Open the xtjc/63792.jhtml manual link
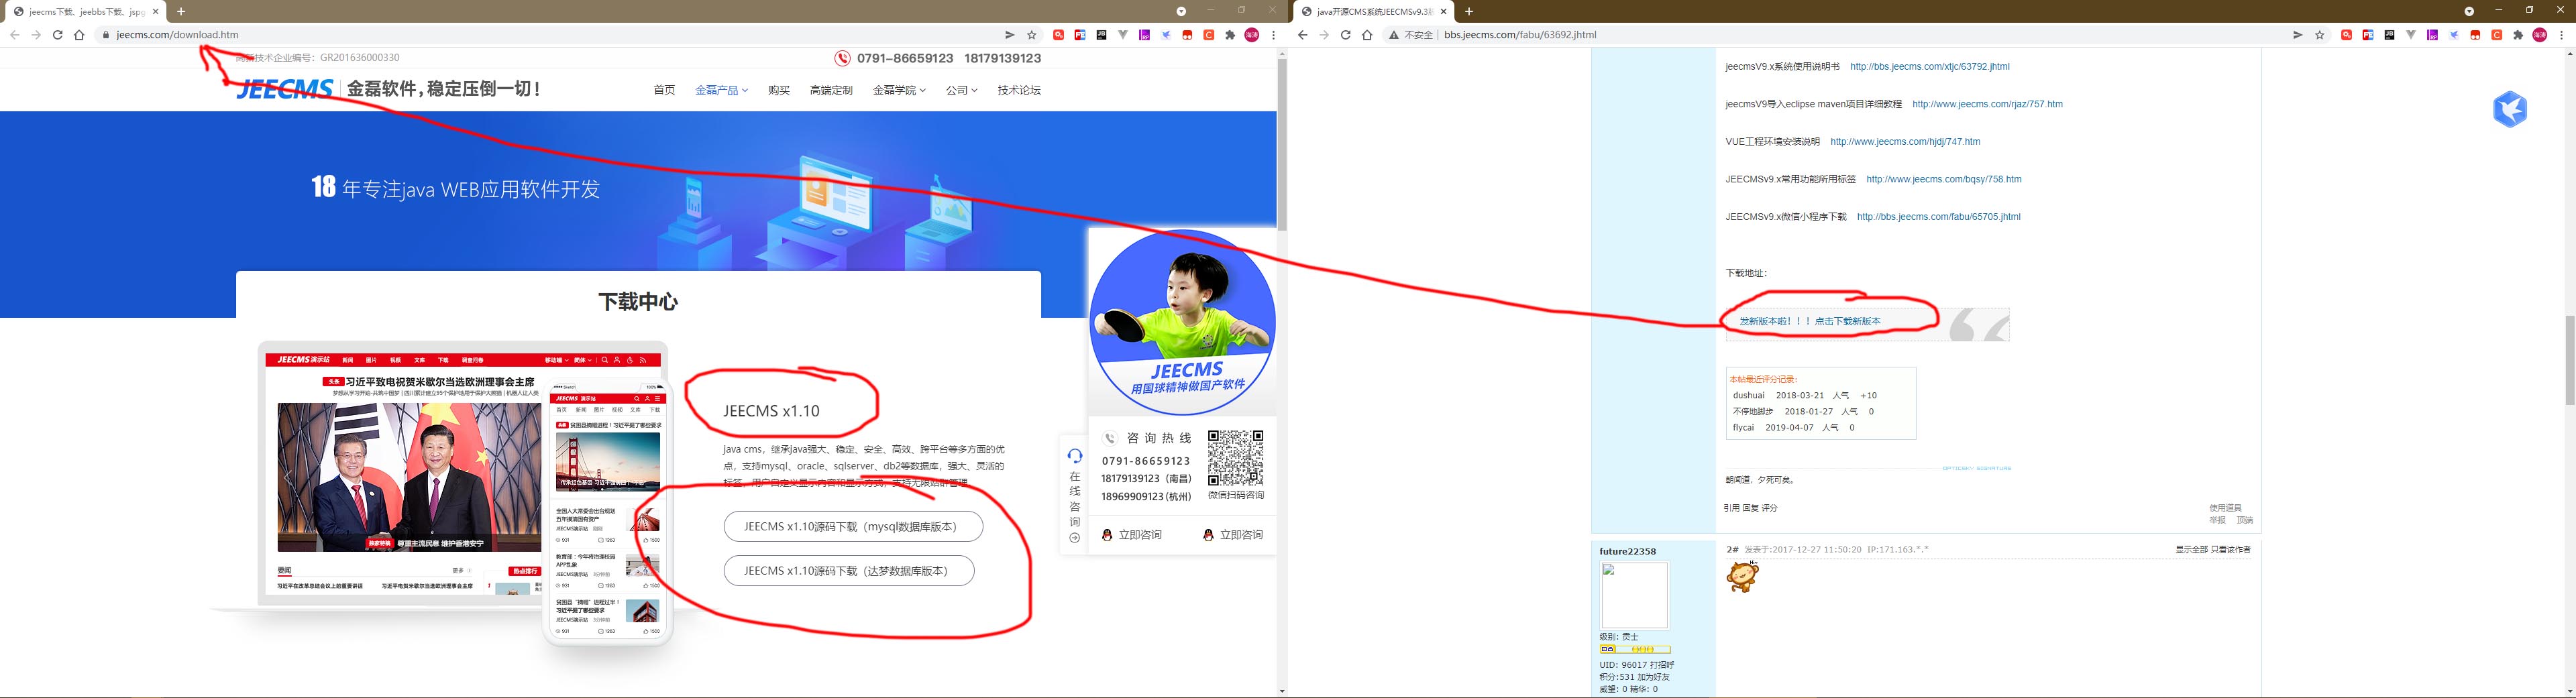Image resolution: width=2576 pixels, height=698 pixels. pyautogui.click(x=1929, y=67)
